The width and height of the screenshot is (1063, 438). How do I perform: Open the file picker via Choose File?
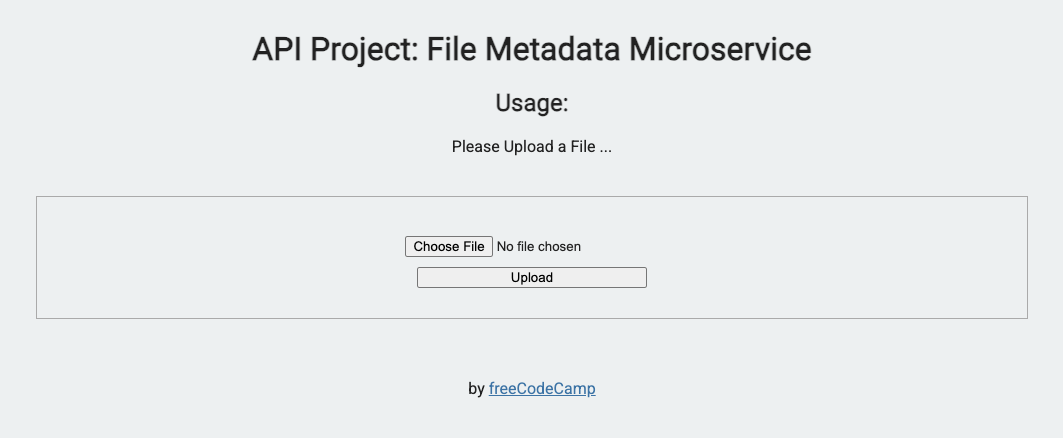click(449, 247)
